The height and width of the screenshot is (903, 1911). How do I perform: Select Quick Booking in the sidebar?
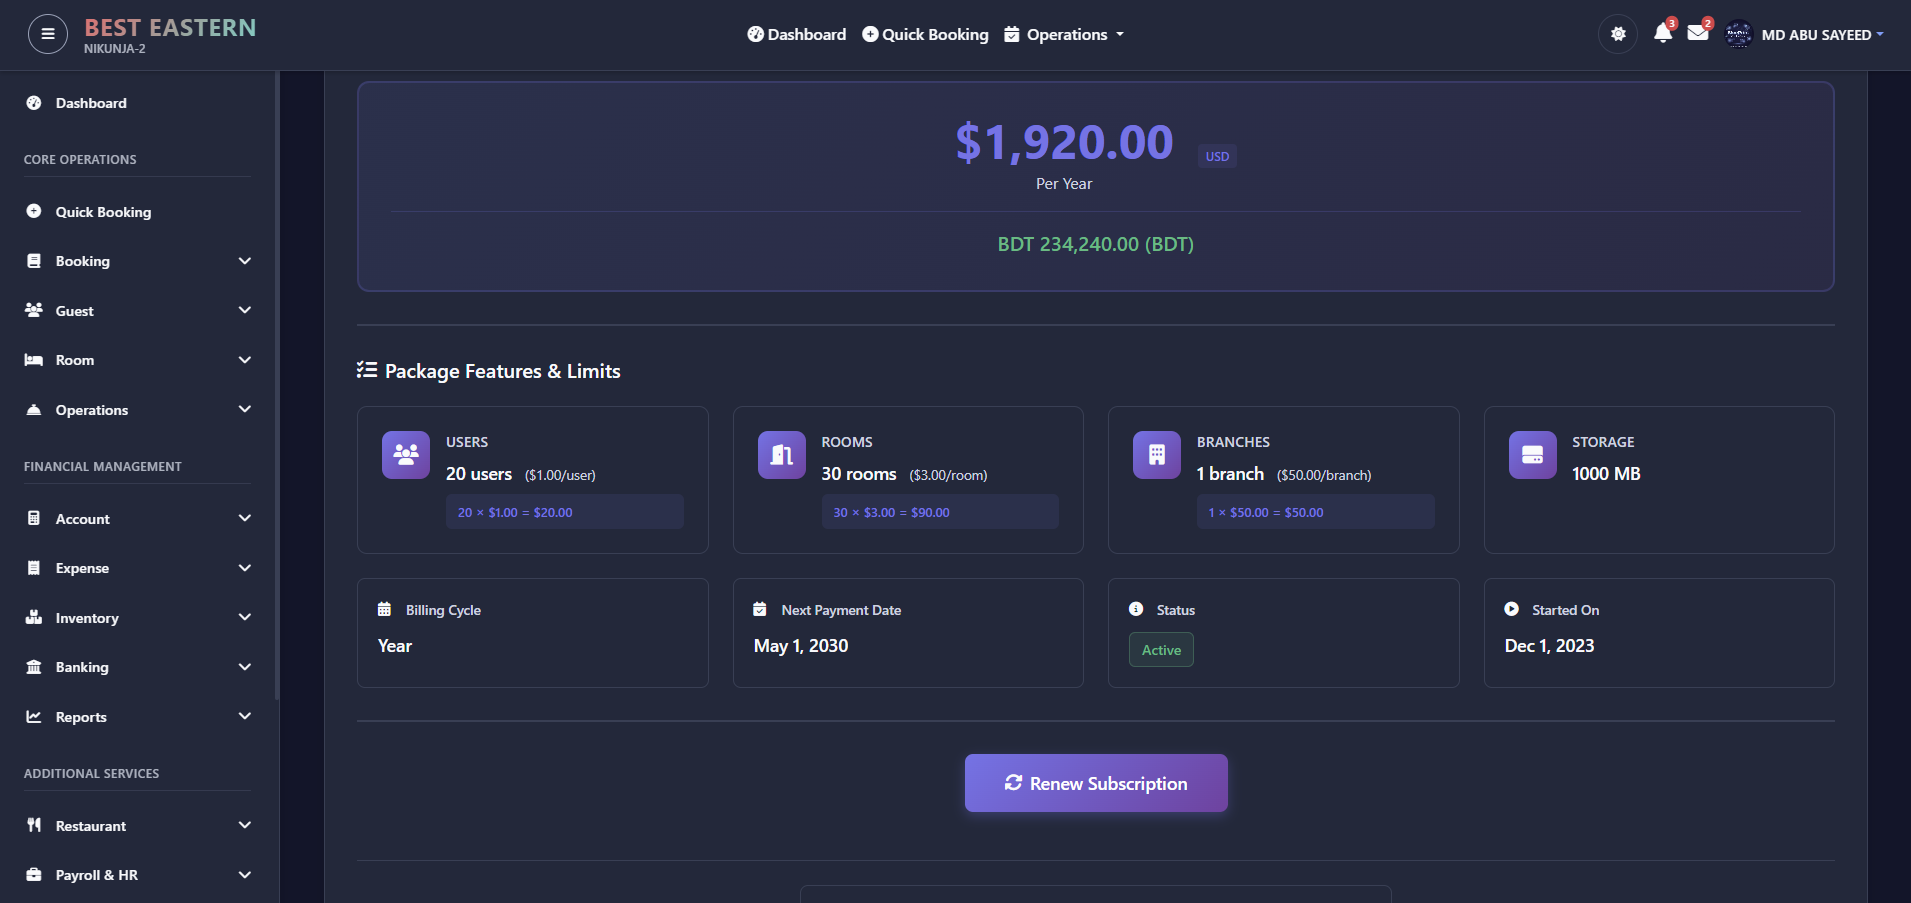103,212
